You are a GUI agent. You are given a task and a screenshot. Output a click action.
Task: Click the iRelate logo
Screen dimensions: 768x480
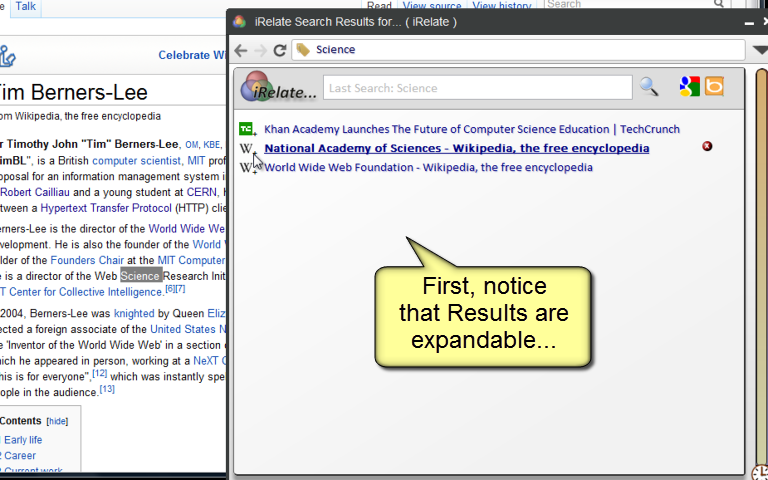pos(278,87)
